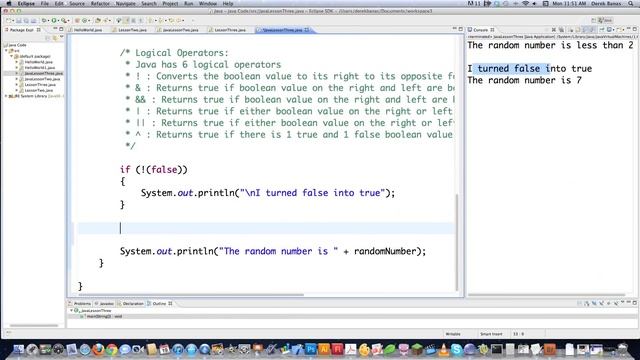Click the New Java Class toolbar icon

(x=84, y=20)
